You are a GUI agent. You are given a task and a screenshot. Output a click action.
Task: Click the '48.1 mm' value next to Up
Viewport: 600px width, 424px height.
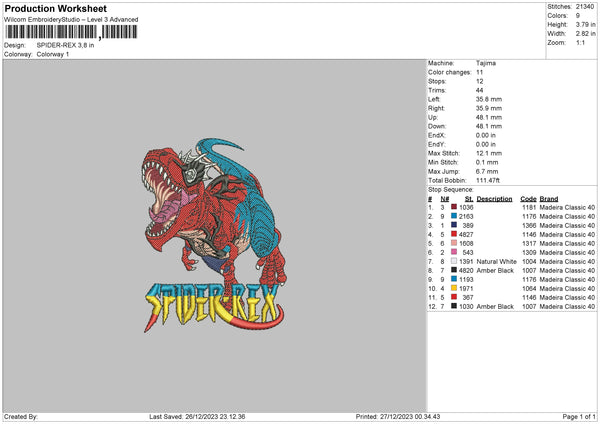(489, 117)
